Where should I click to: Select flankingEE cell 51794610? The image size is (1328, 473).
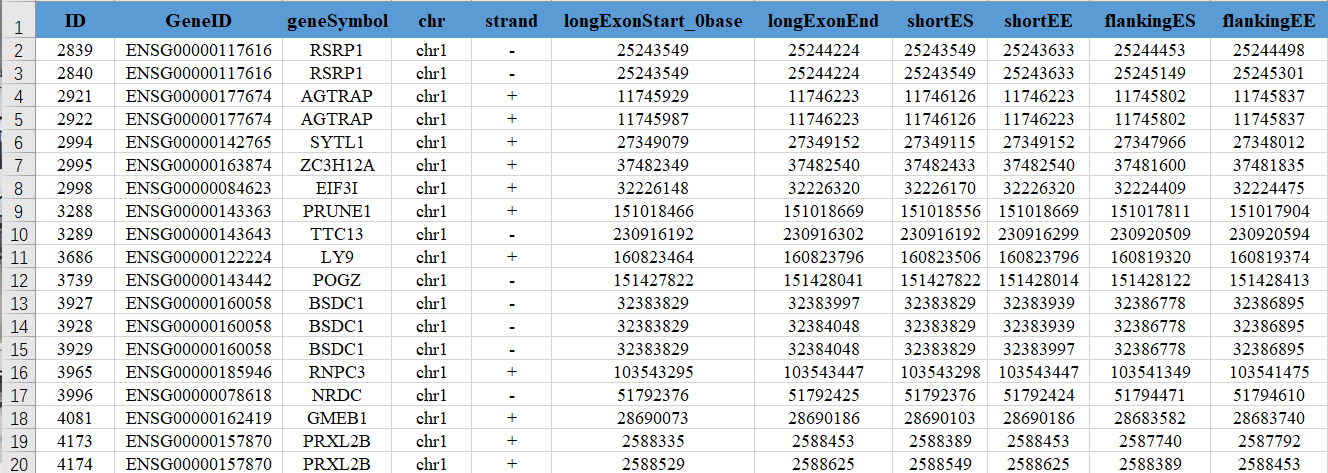click(1268, 395)
